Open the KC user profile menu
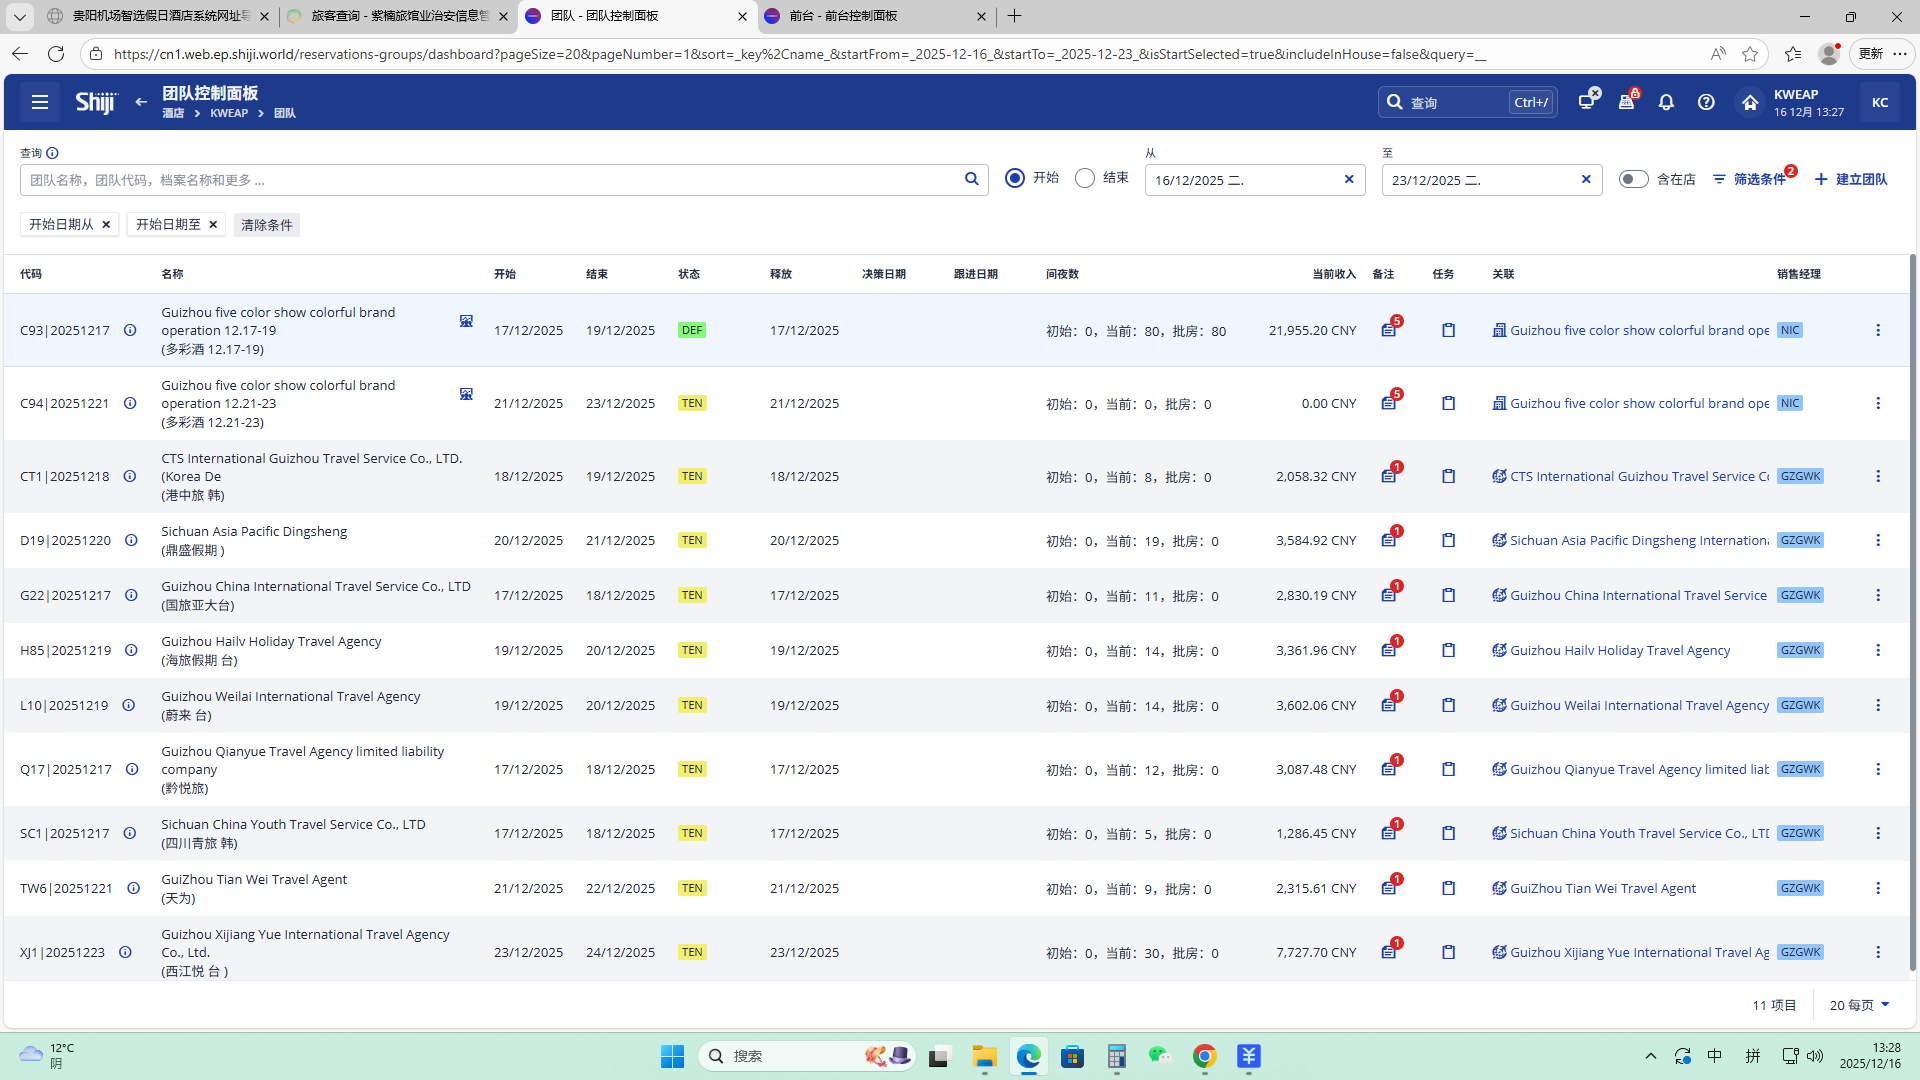This screenshot has width=1920, height=1080. (x=1879, y=102)
